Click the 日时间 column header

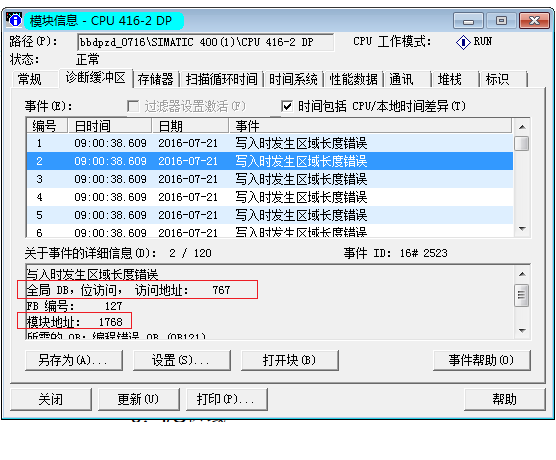click(109, 126)
